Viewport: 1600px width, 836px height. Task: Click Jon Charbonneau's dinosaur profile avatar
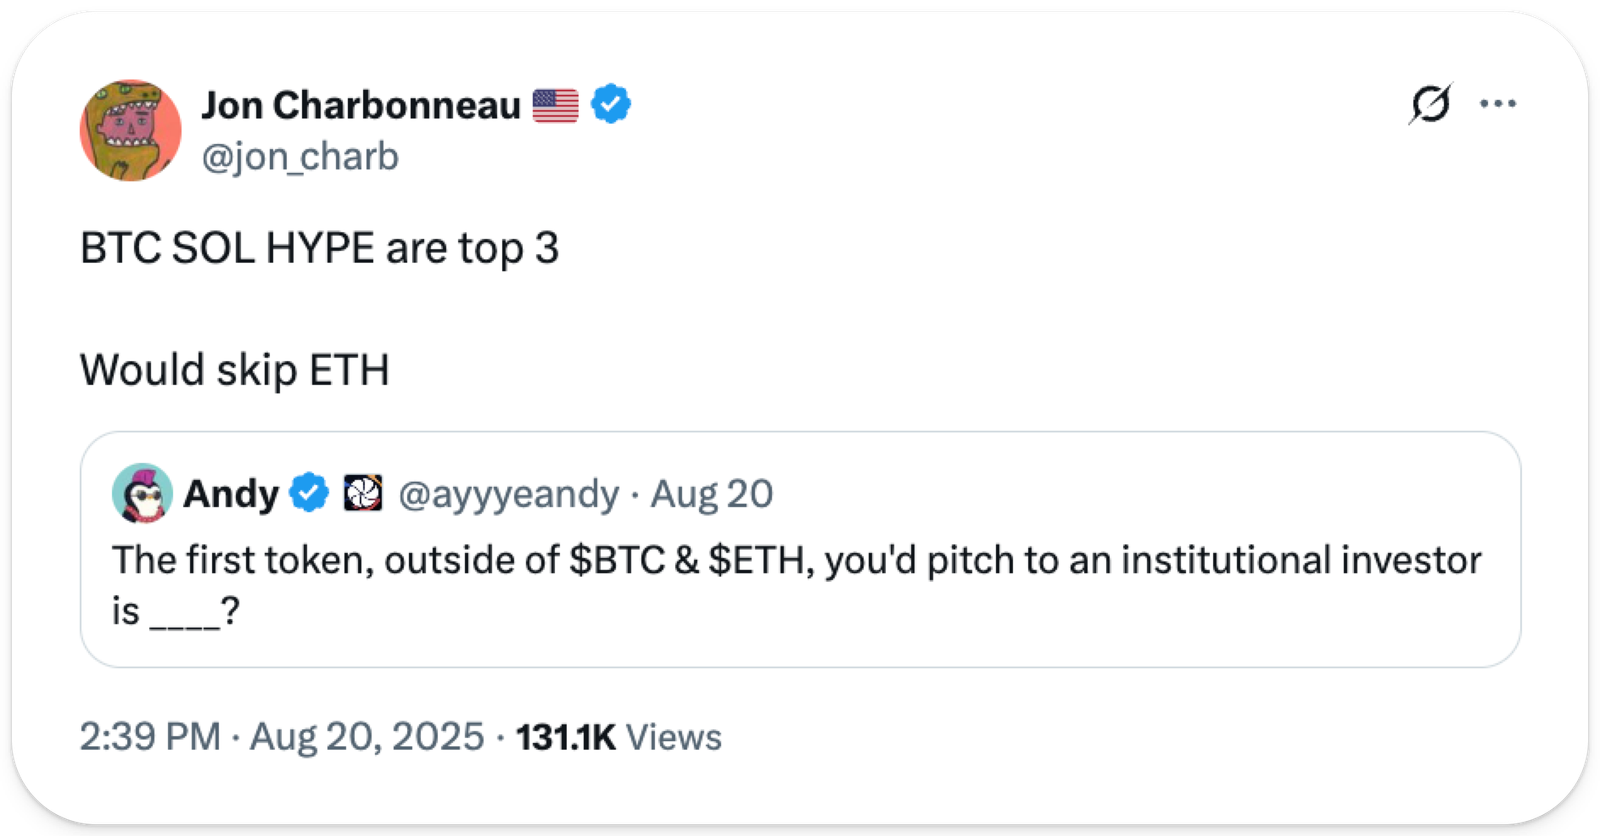tap(130, 130)
